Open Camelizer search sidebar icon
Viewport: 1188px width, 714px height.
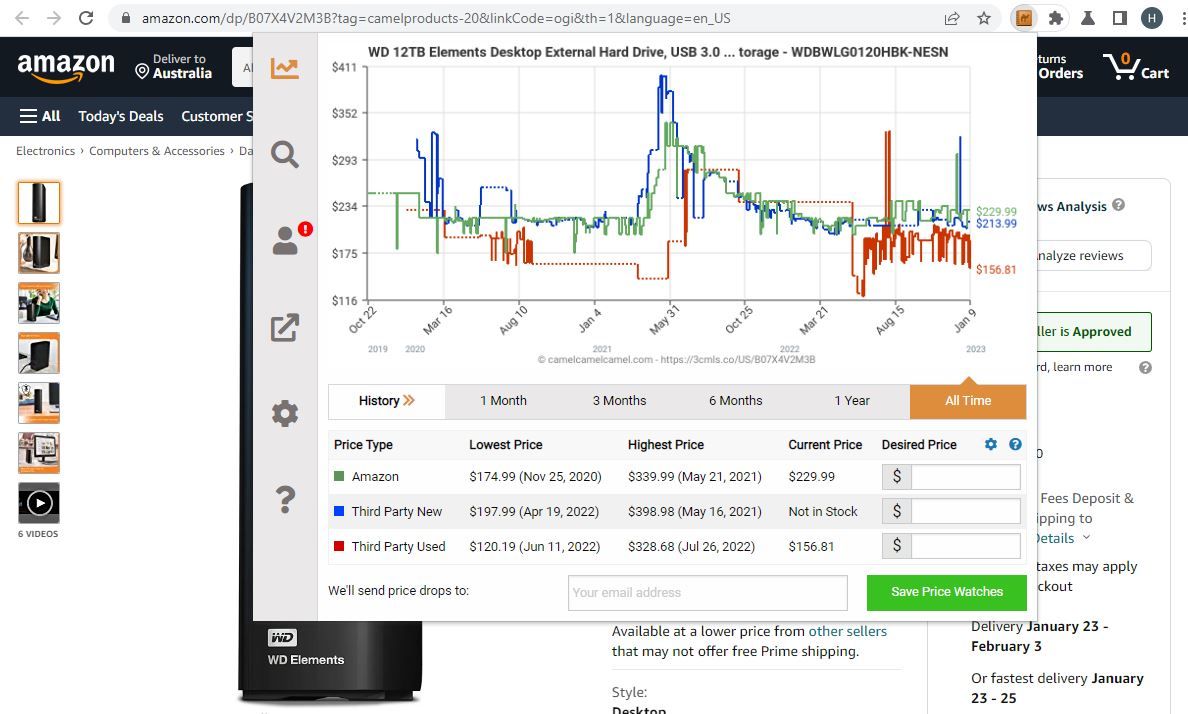[x=285, y=155]
